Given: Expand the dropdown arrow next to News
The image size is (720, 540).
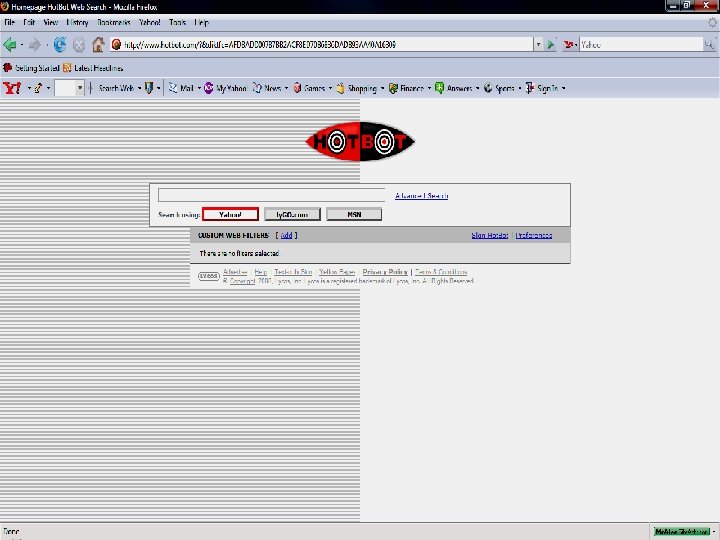Looking at the screenshot, I should pos(286,88).
